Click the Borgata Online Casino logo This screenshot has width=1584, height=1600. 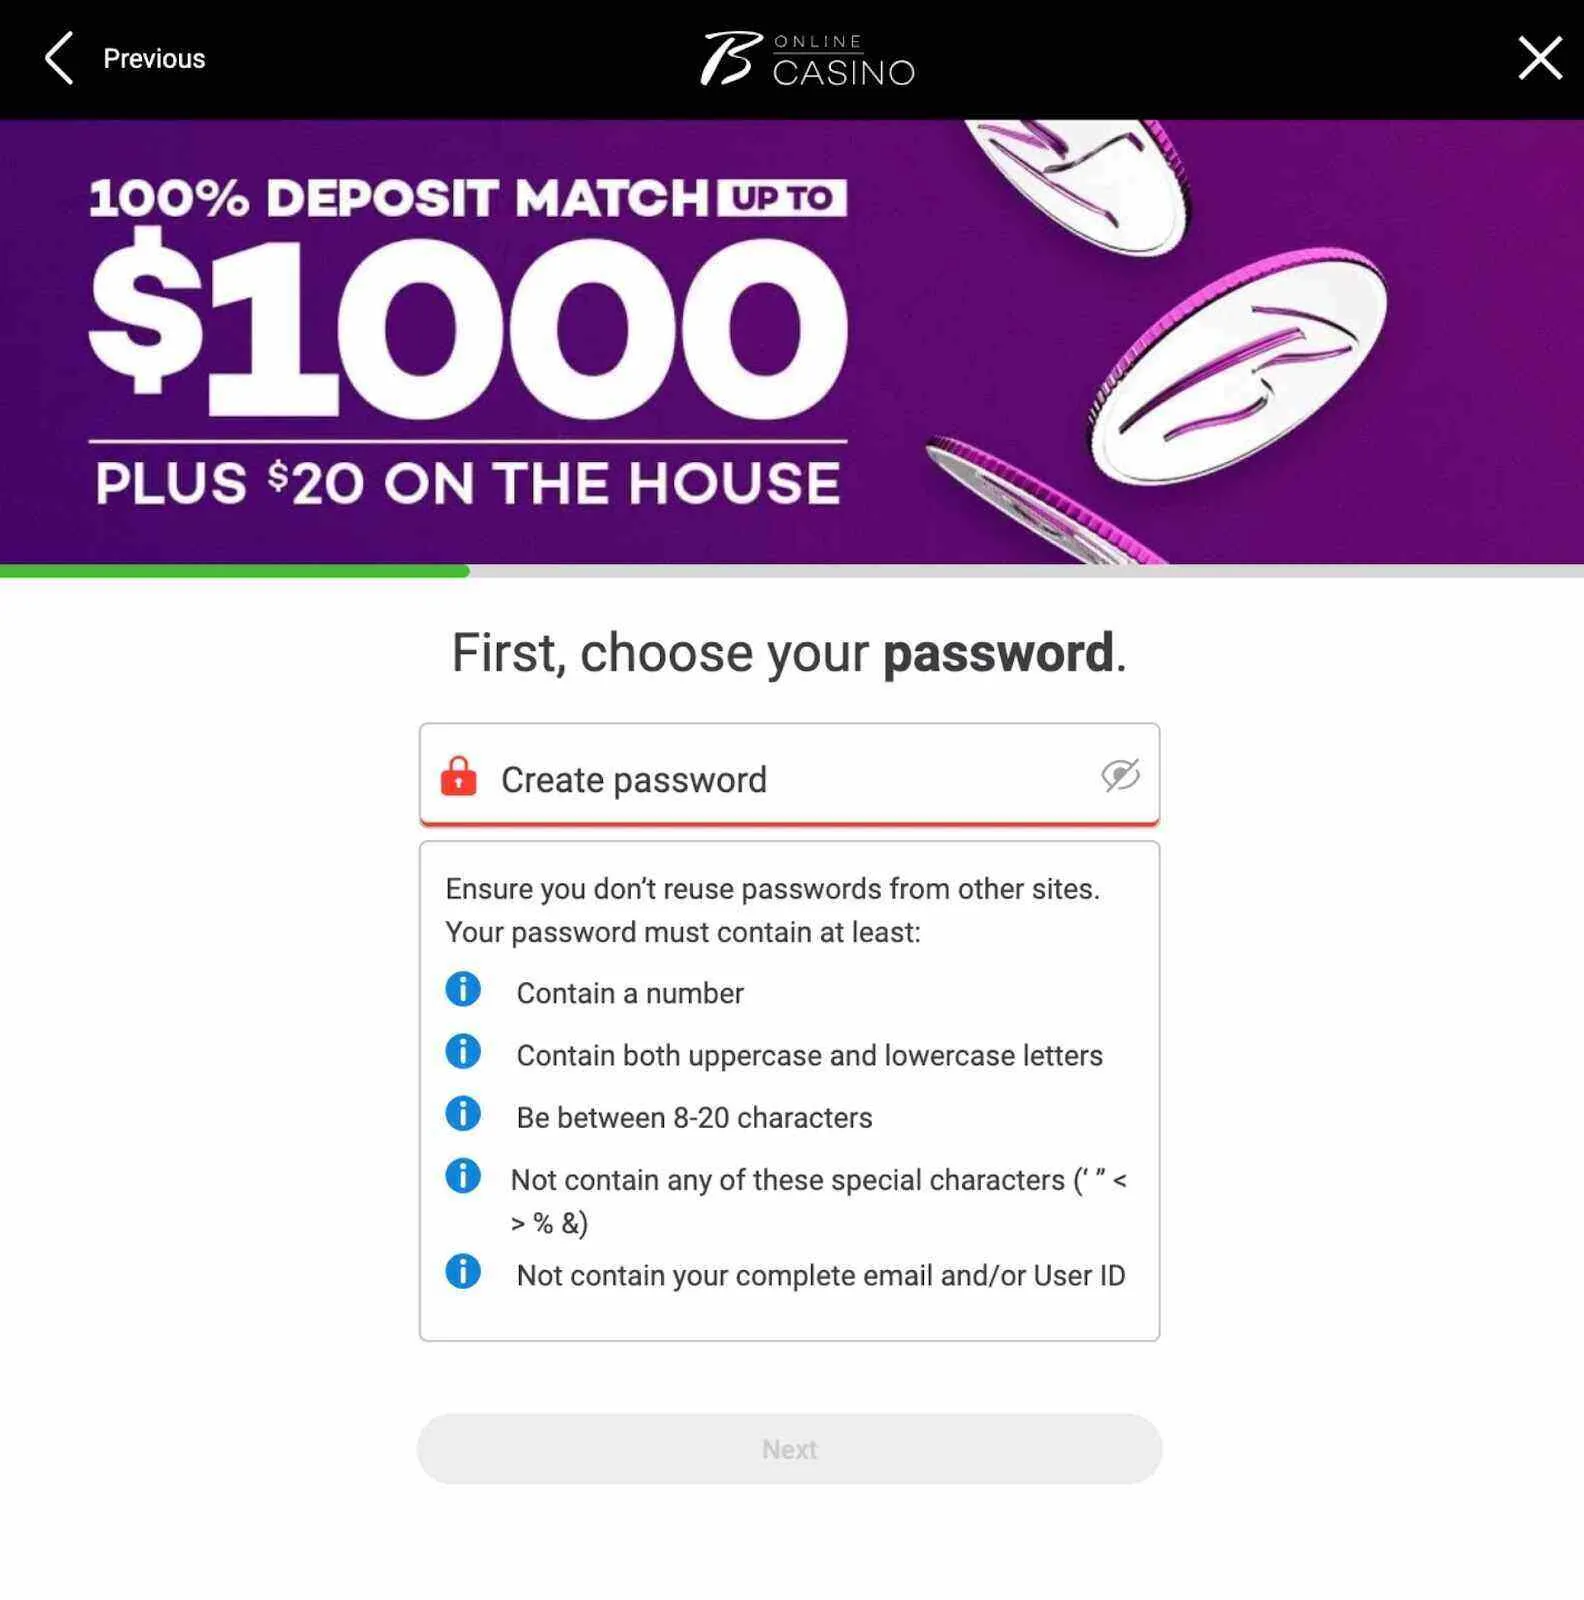(807, 59)
